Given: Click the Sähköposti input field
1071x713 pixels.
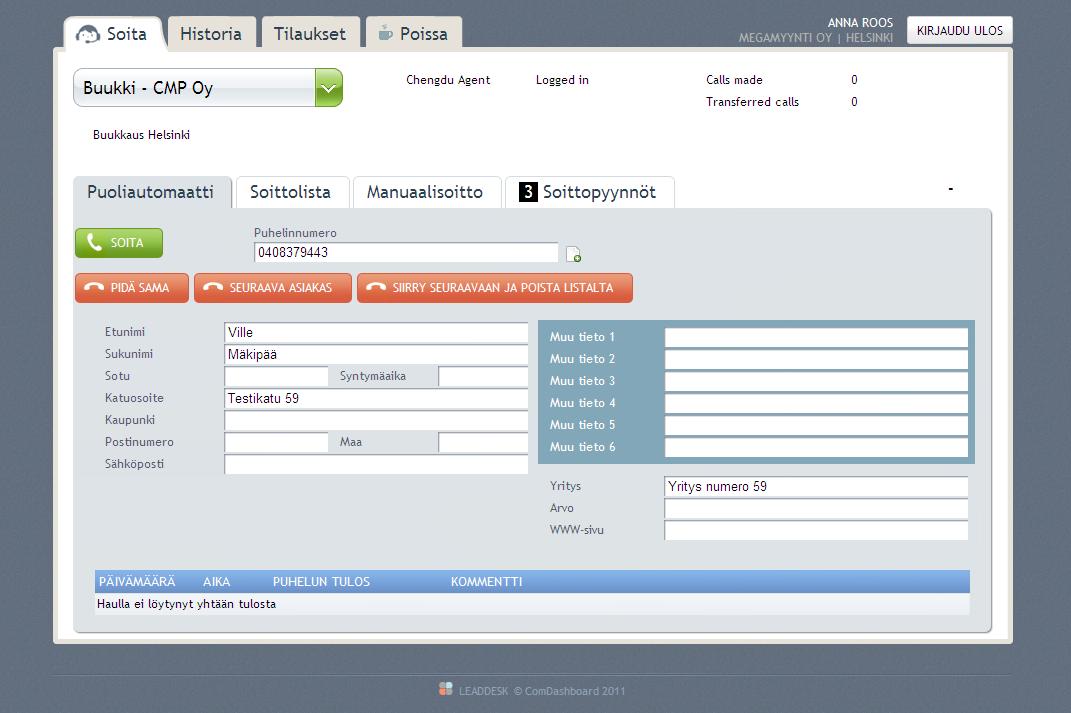Looking at the screenshot, I should [376, 464].
